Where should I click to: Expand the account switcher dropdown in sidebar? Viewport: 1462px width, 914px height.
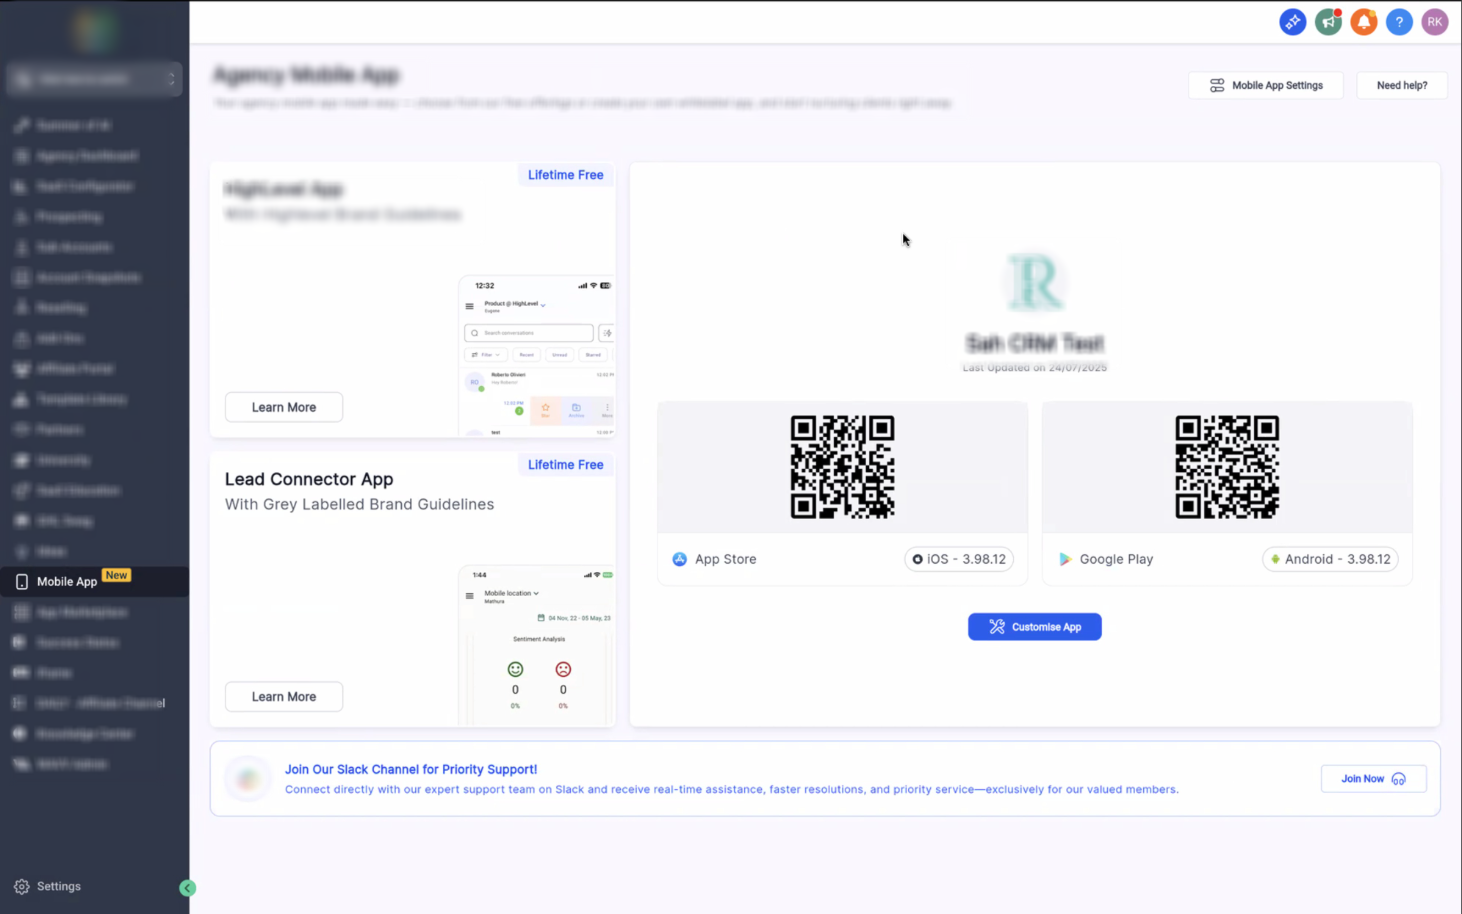[94, 79]
